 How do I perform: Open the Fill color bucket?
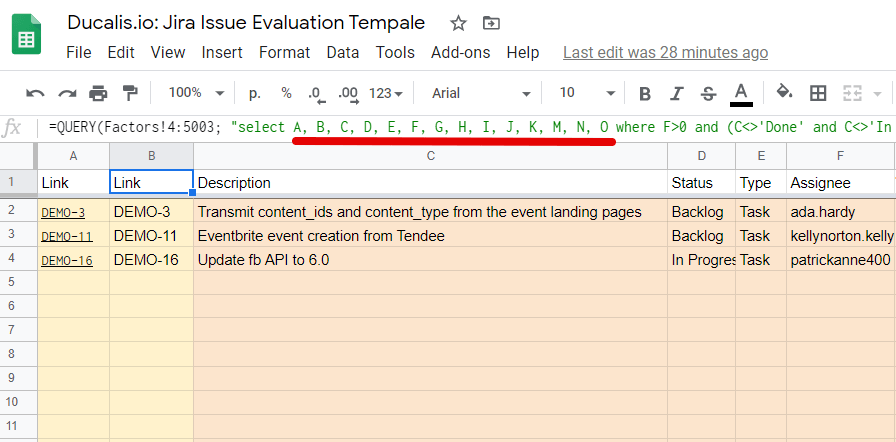click(x=784, y=91)
